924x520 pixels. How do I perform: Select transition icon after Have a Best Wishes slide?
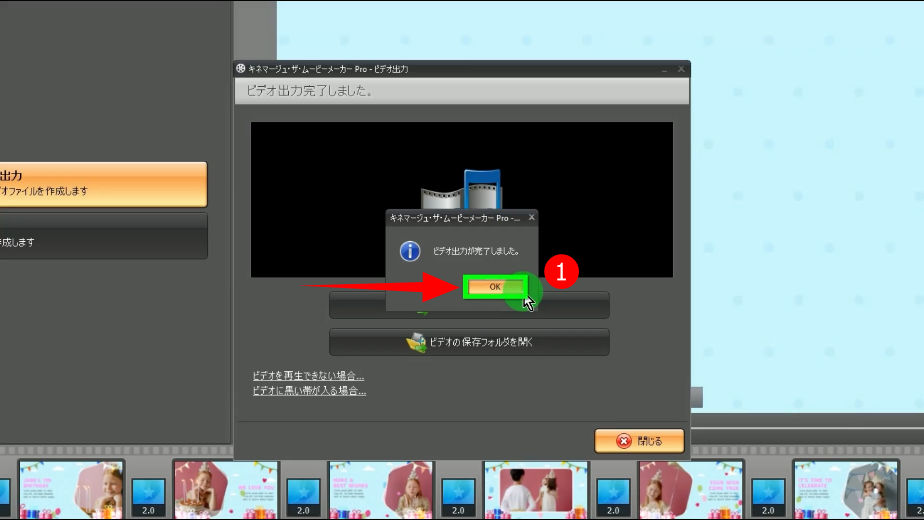[x=459, y=493]
